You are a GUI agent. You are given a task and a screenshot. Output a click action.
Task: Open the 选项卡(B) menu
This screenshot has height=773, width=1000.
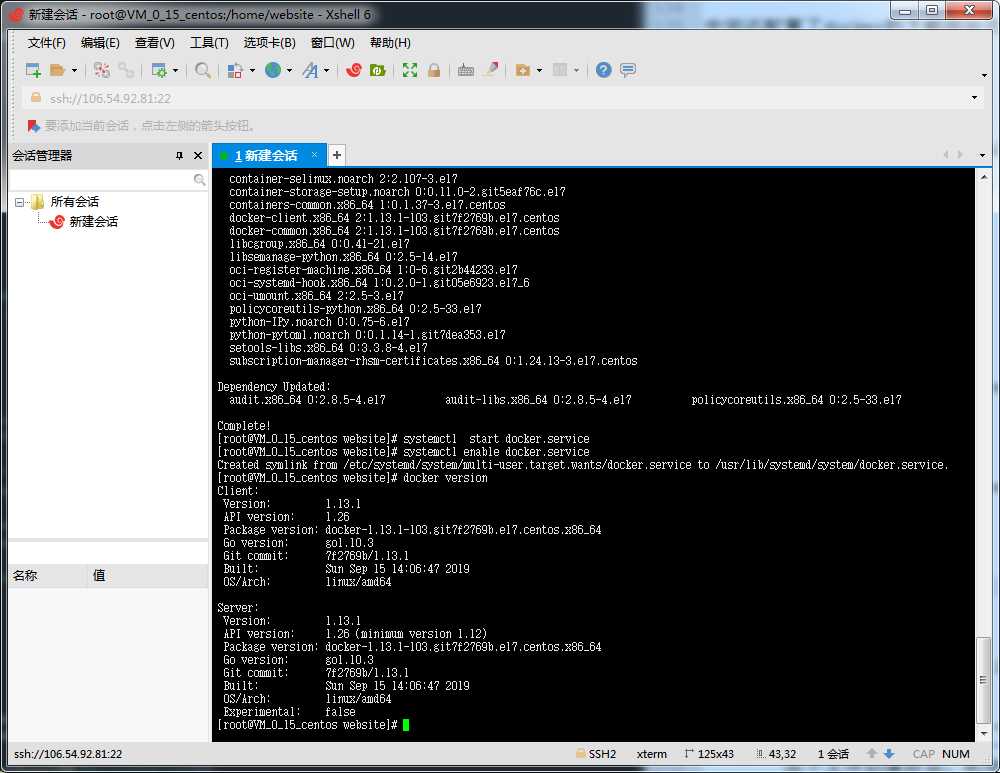click(270, 43)
